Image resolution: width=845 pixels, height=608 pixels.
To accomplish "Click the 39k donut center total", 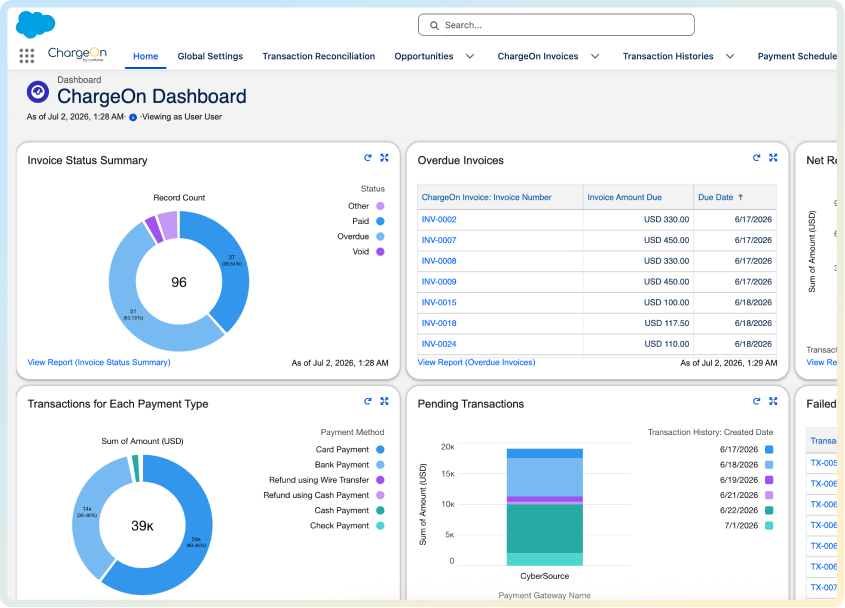I will click(x=142, y=526).
